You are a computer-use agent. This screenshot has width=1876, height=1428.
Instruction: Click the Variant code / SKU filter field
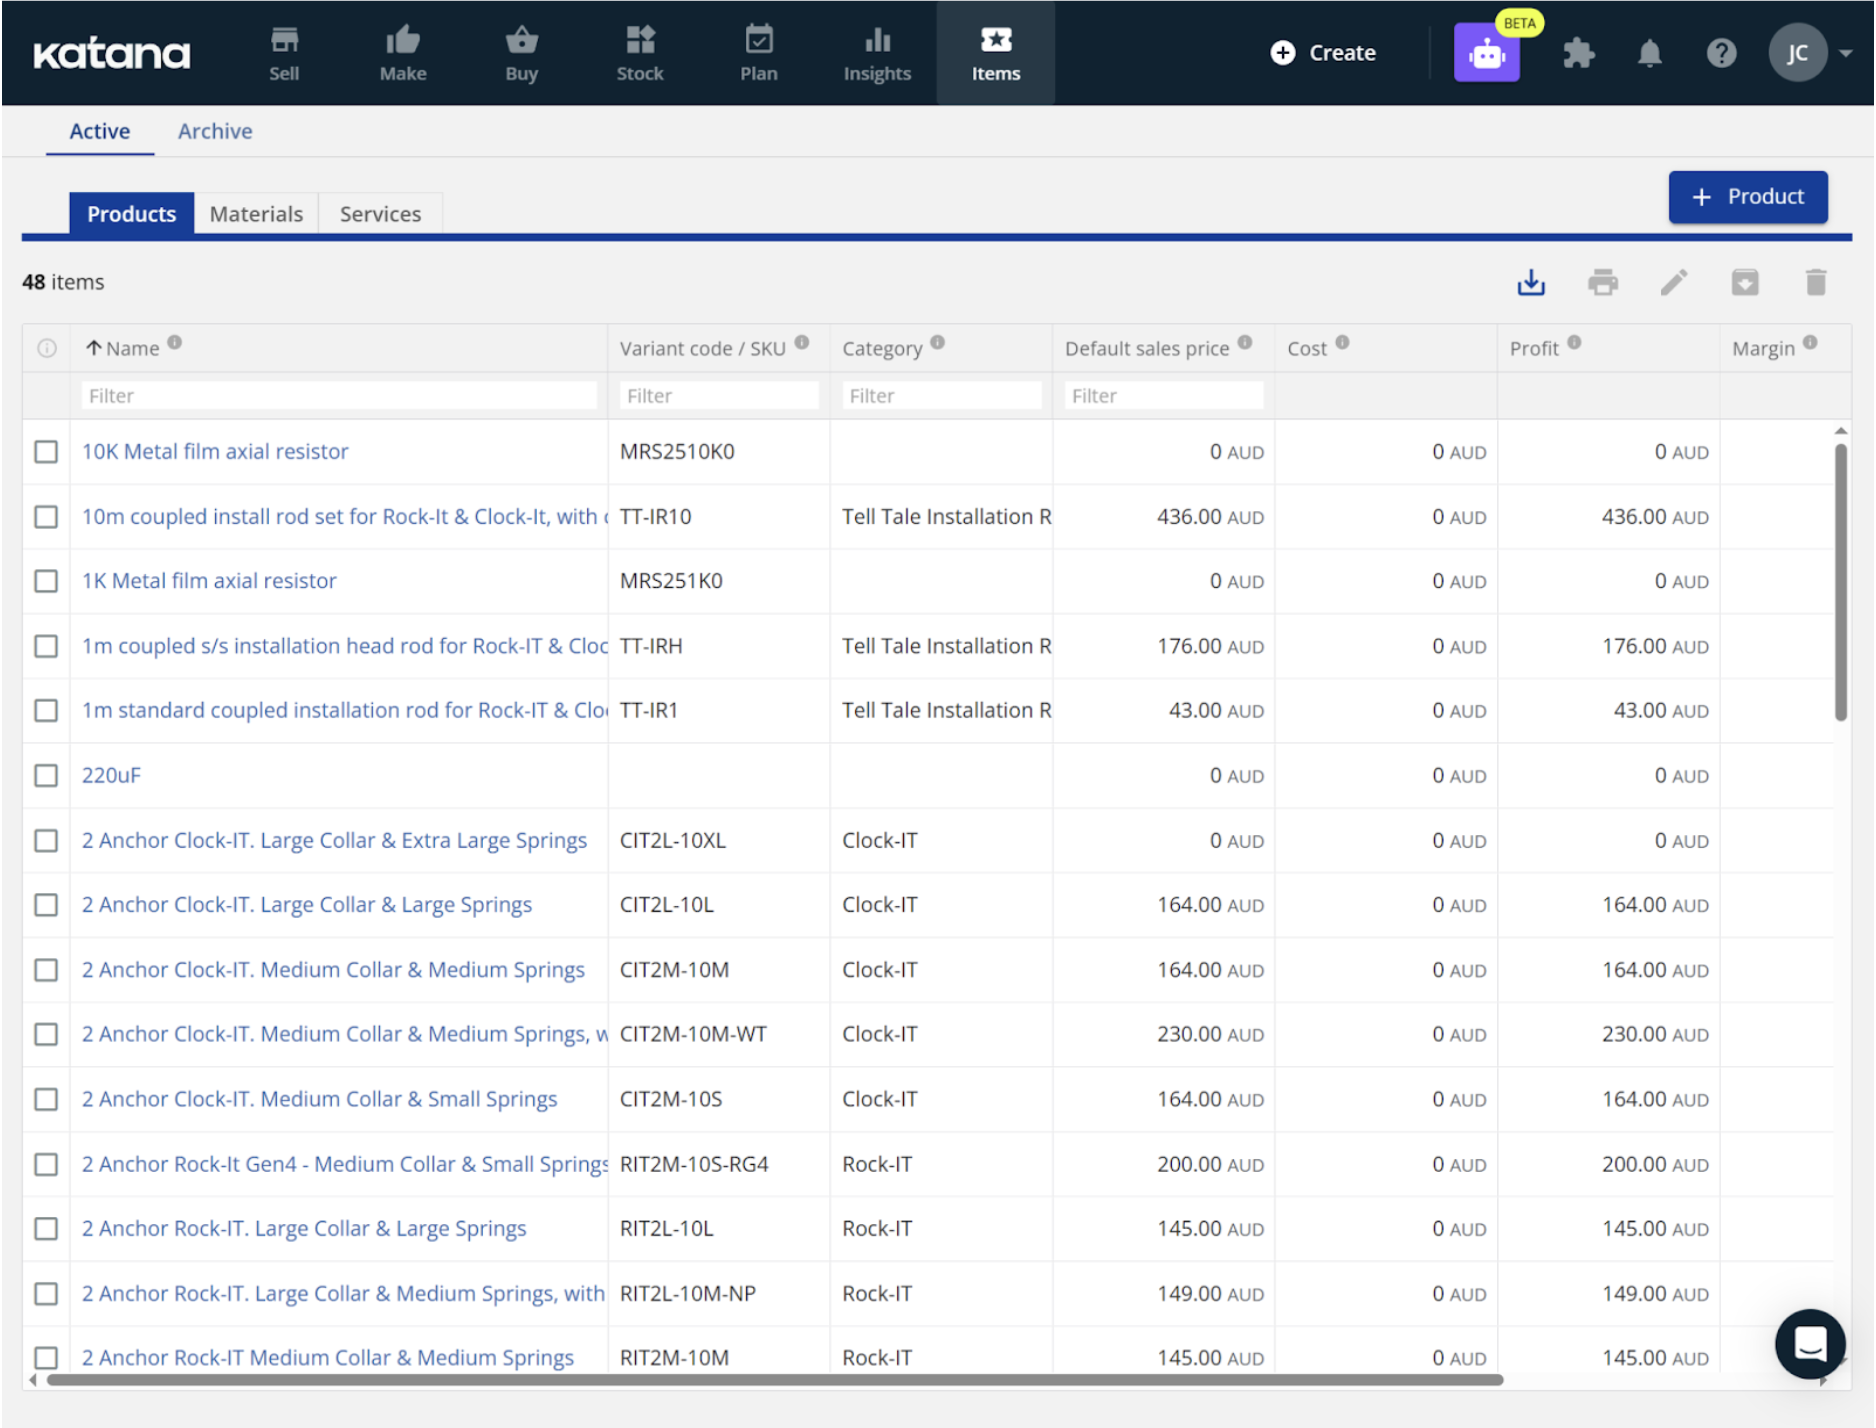point(718,396)
